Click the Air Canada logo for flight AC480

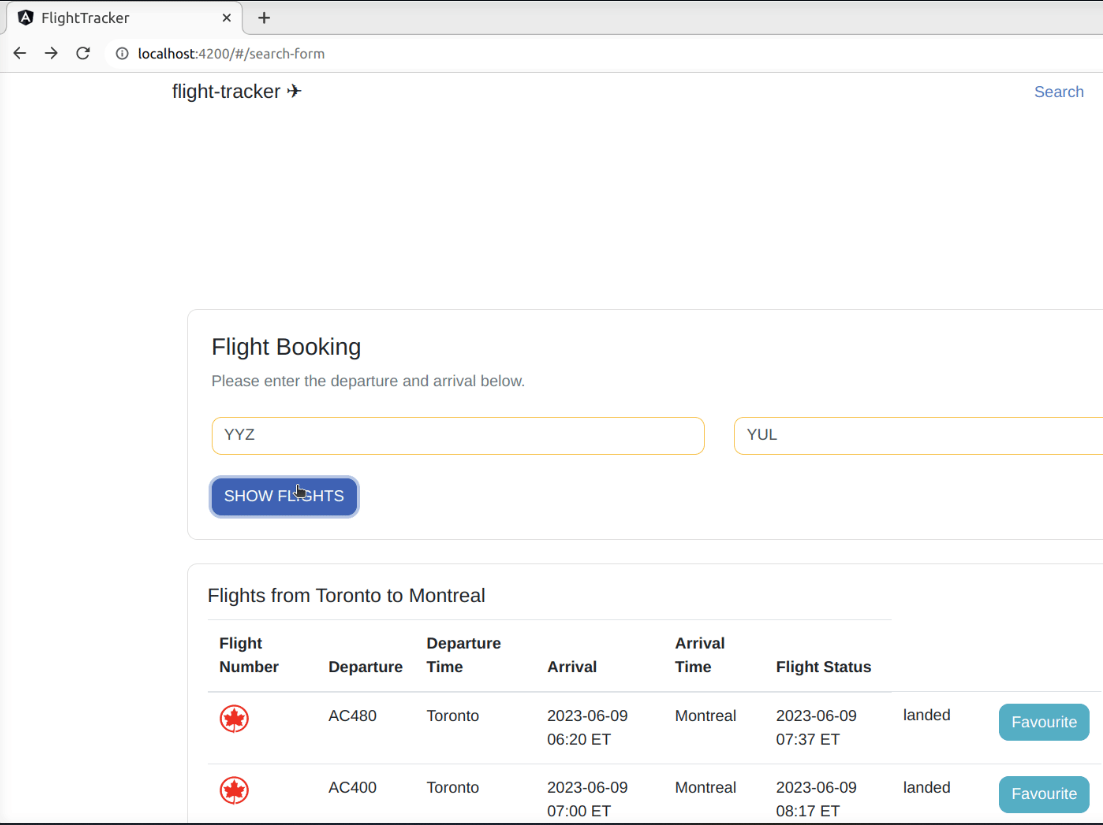click(234, 718)
